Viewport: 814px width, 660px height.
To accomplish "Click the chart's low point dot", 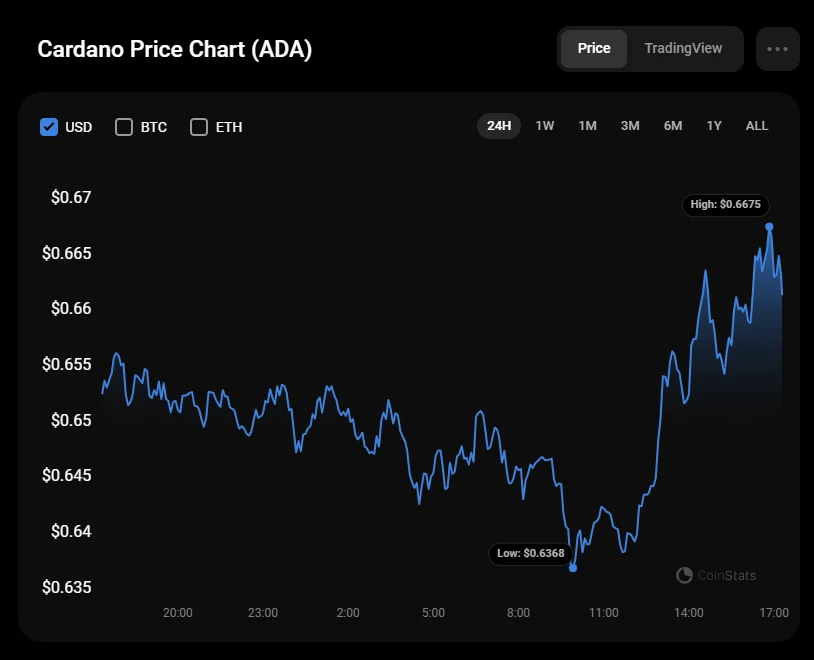I will coord(573,568).
